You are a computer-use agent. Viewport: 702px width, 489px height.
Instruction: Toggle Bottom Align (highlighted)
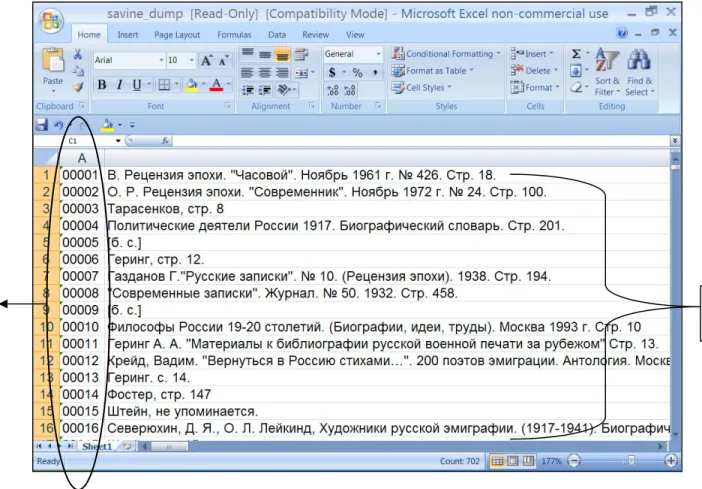(282, 54)
